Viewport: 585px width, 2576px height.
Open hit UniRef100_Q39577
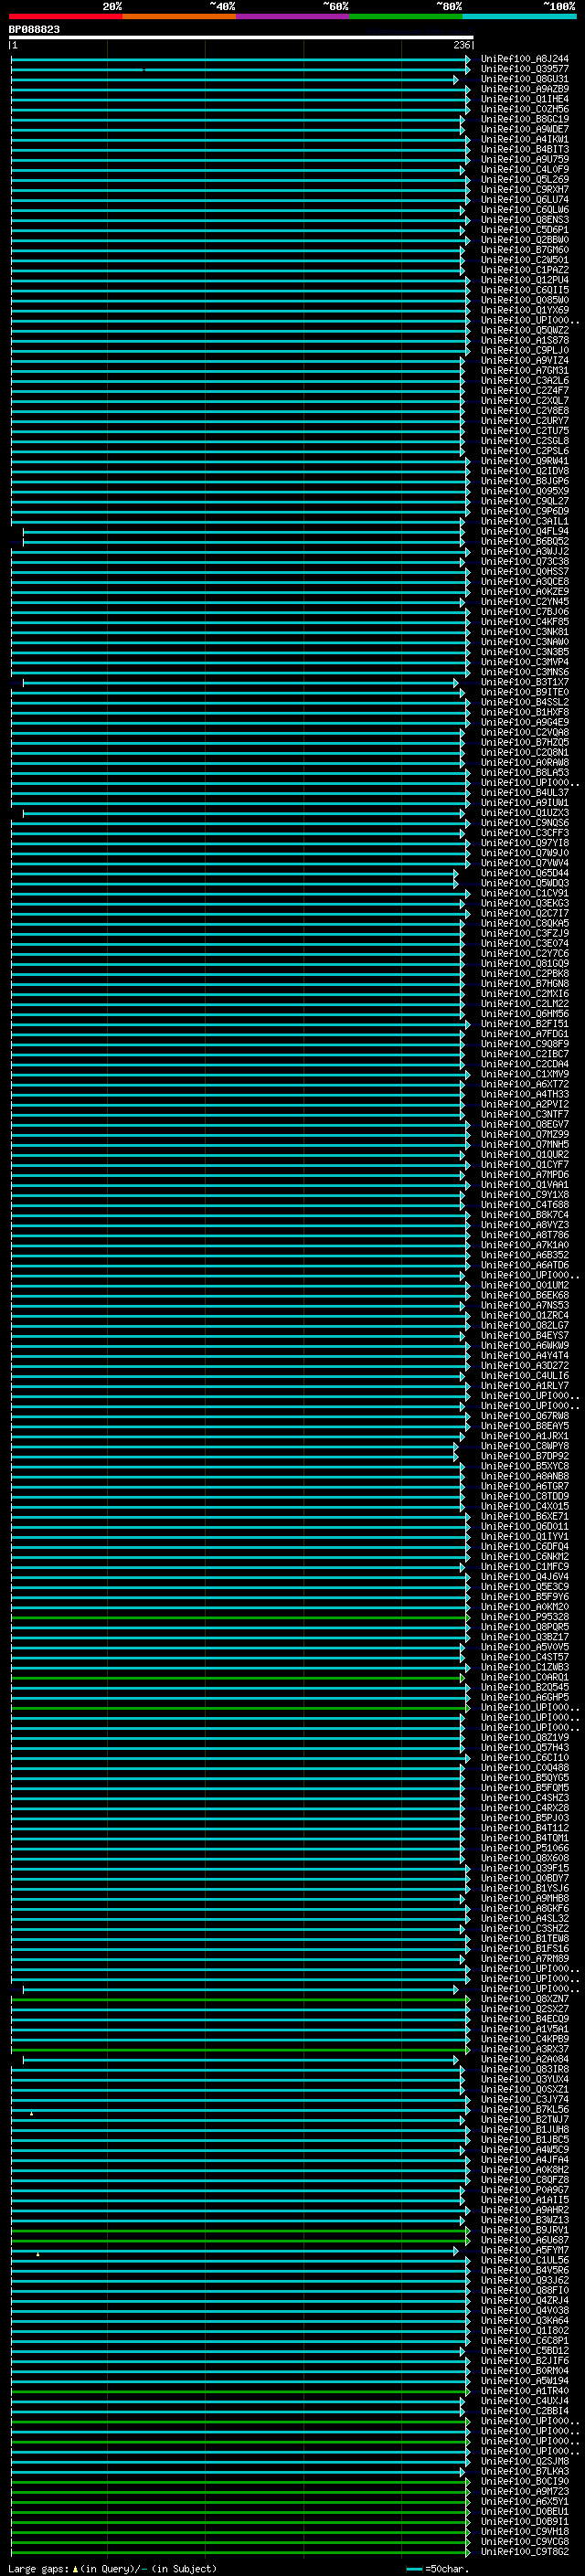[x=524, y=69]
